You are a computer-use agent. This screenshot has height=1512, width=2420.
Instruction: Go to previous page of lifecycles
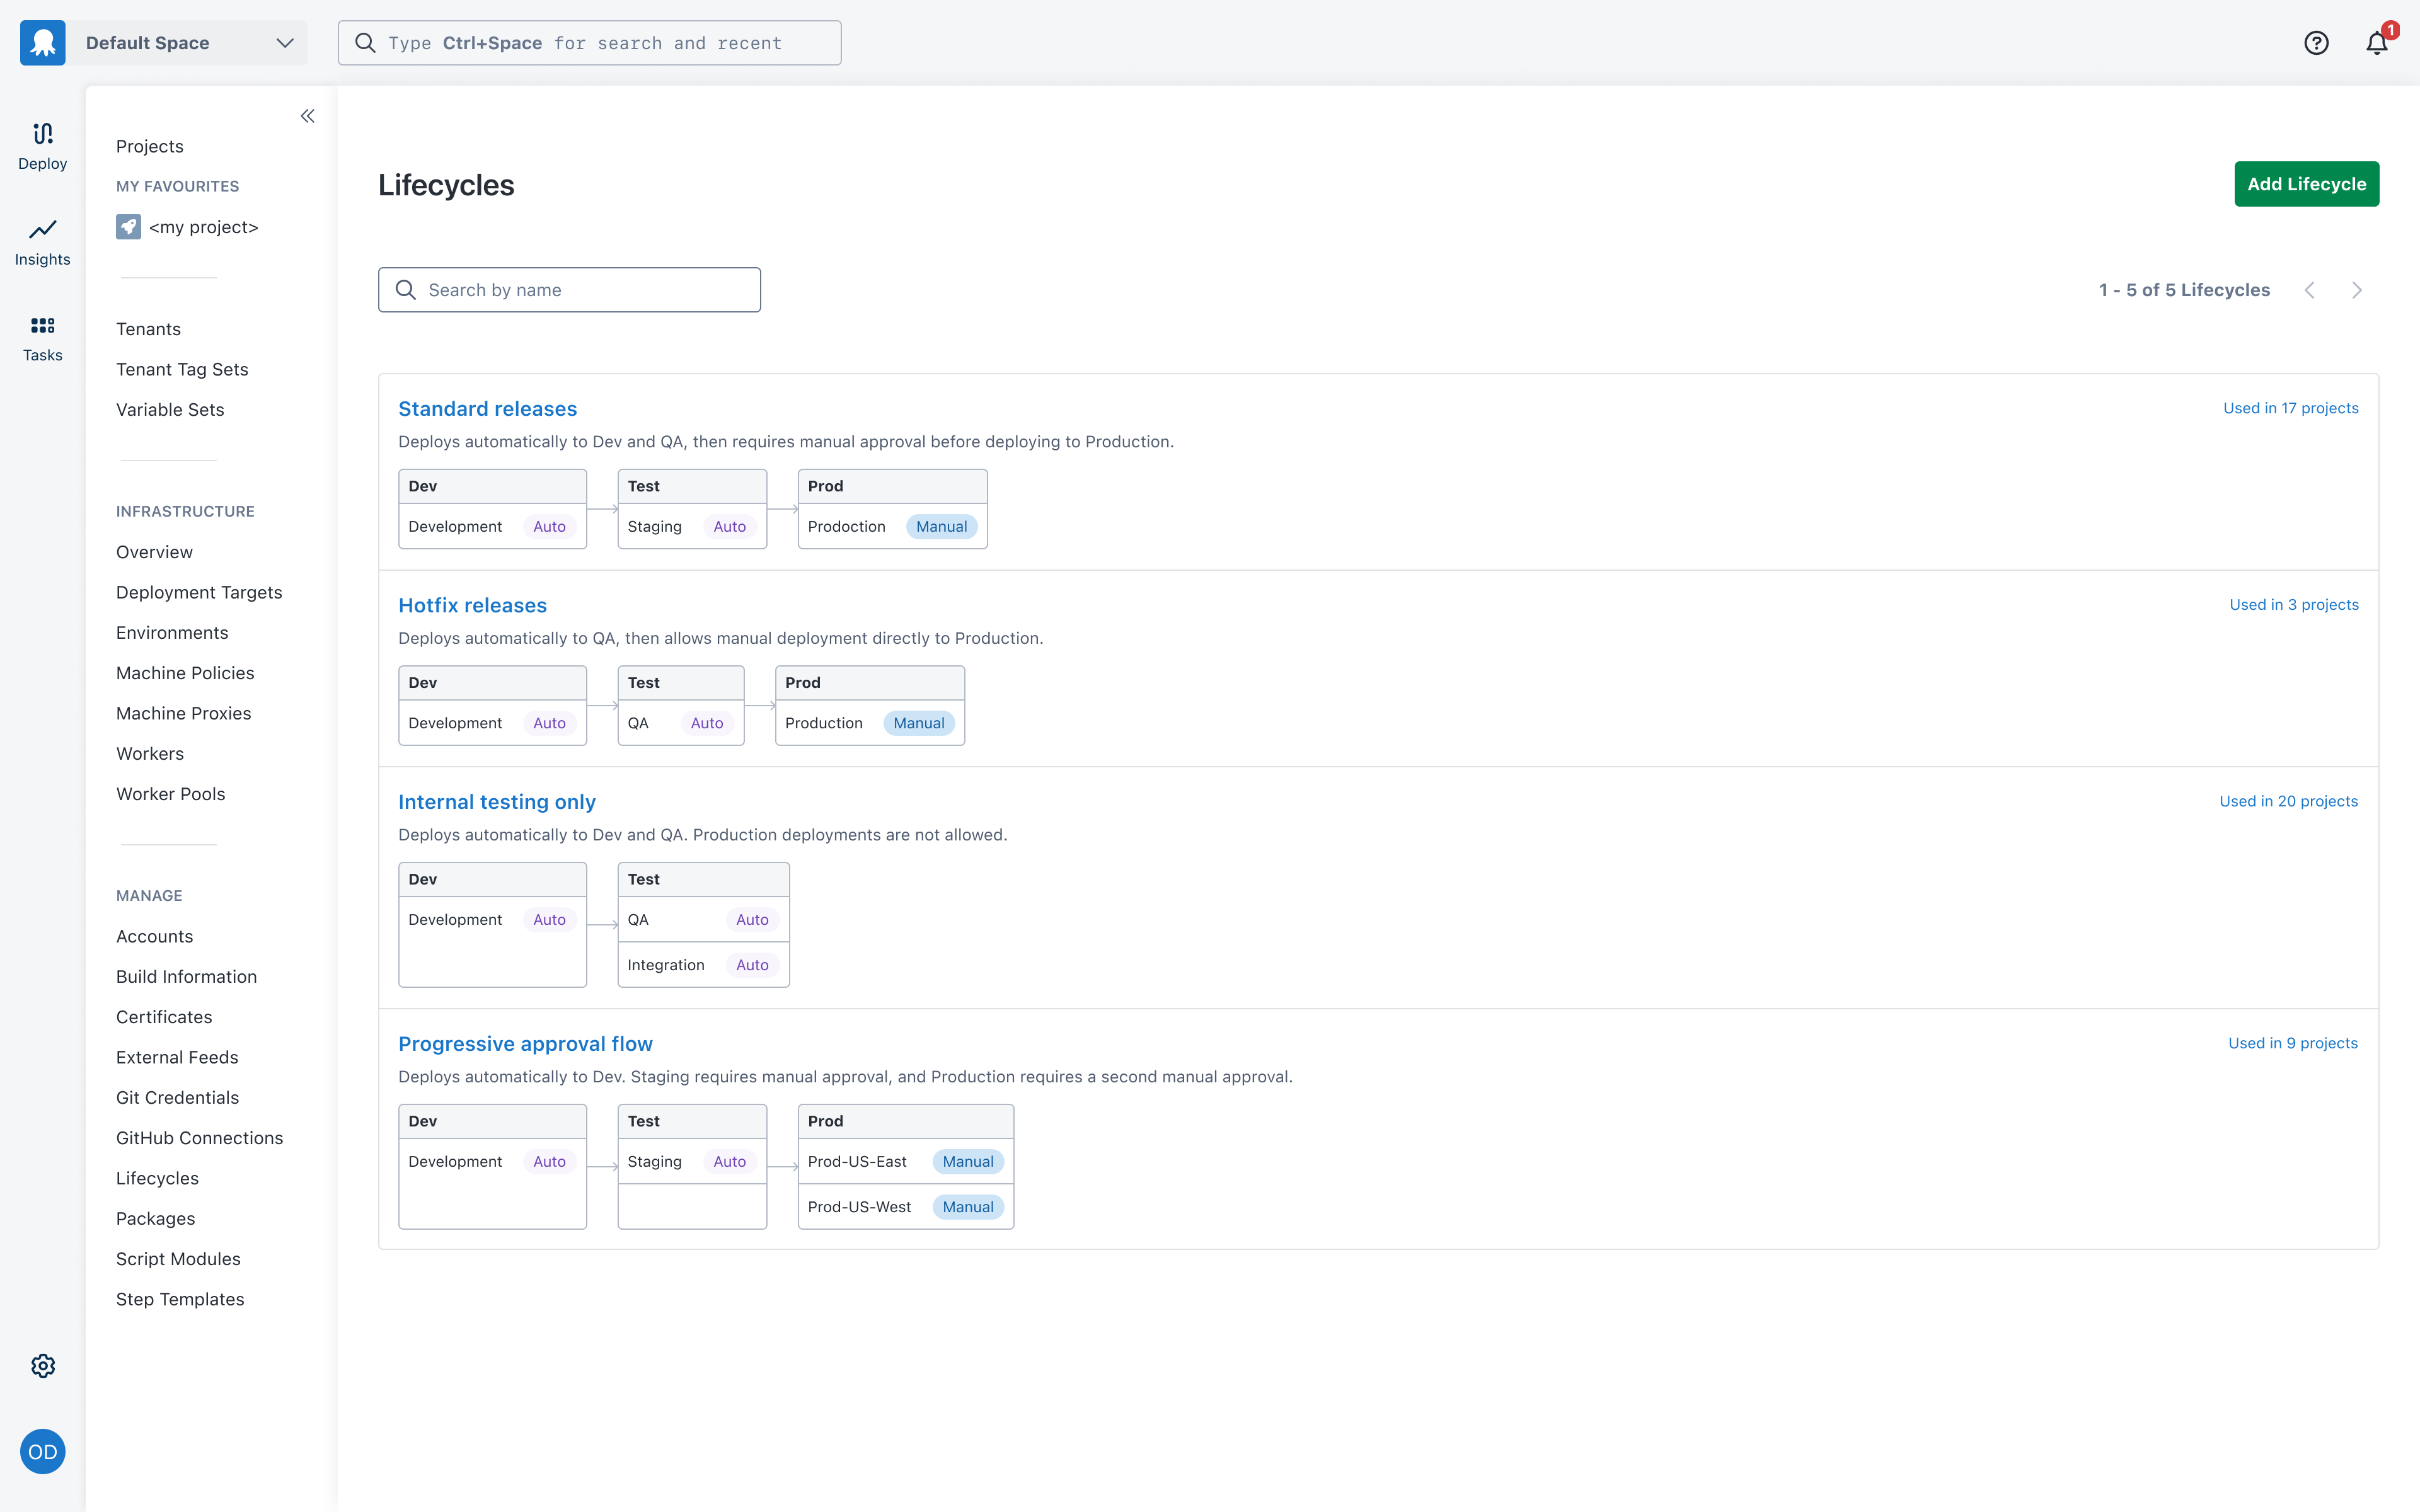click(2310, 290)
